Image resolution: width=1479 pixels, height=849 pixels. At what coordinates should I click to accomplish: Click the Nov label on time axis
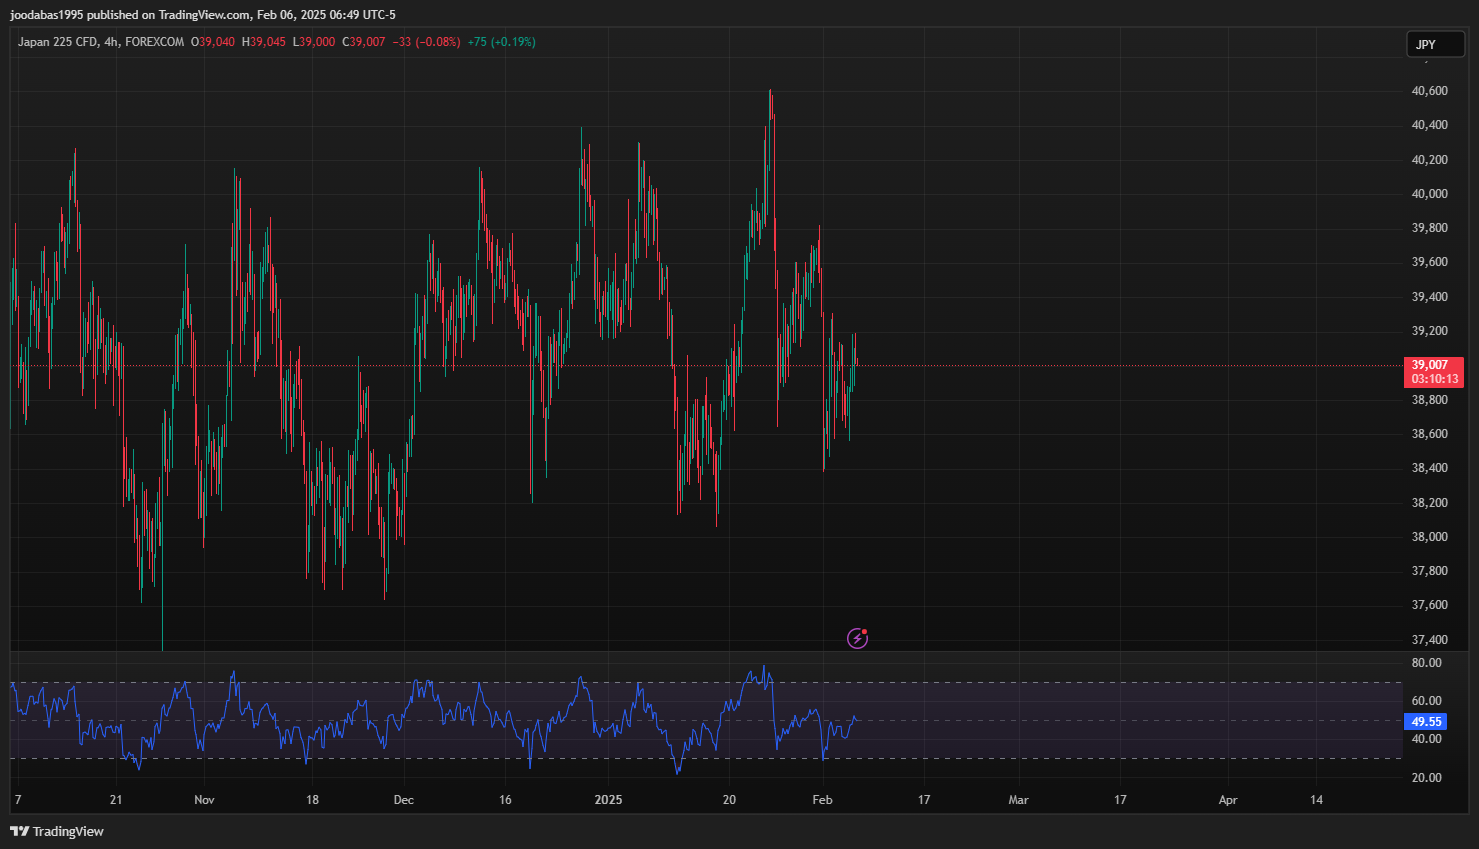pos(204,799)
